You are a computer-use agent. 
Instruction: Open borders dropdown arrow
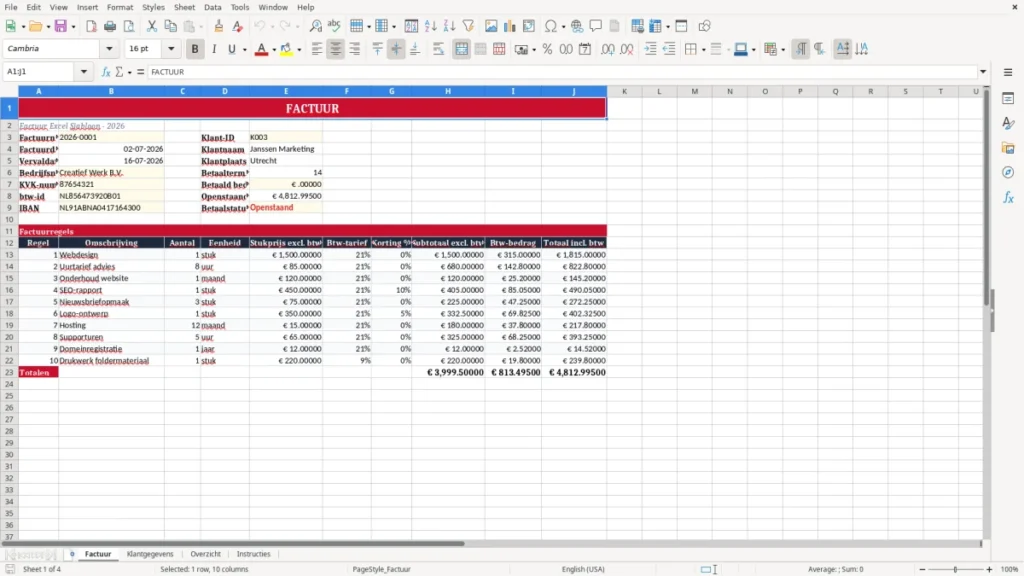703,50
